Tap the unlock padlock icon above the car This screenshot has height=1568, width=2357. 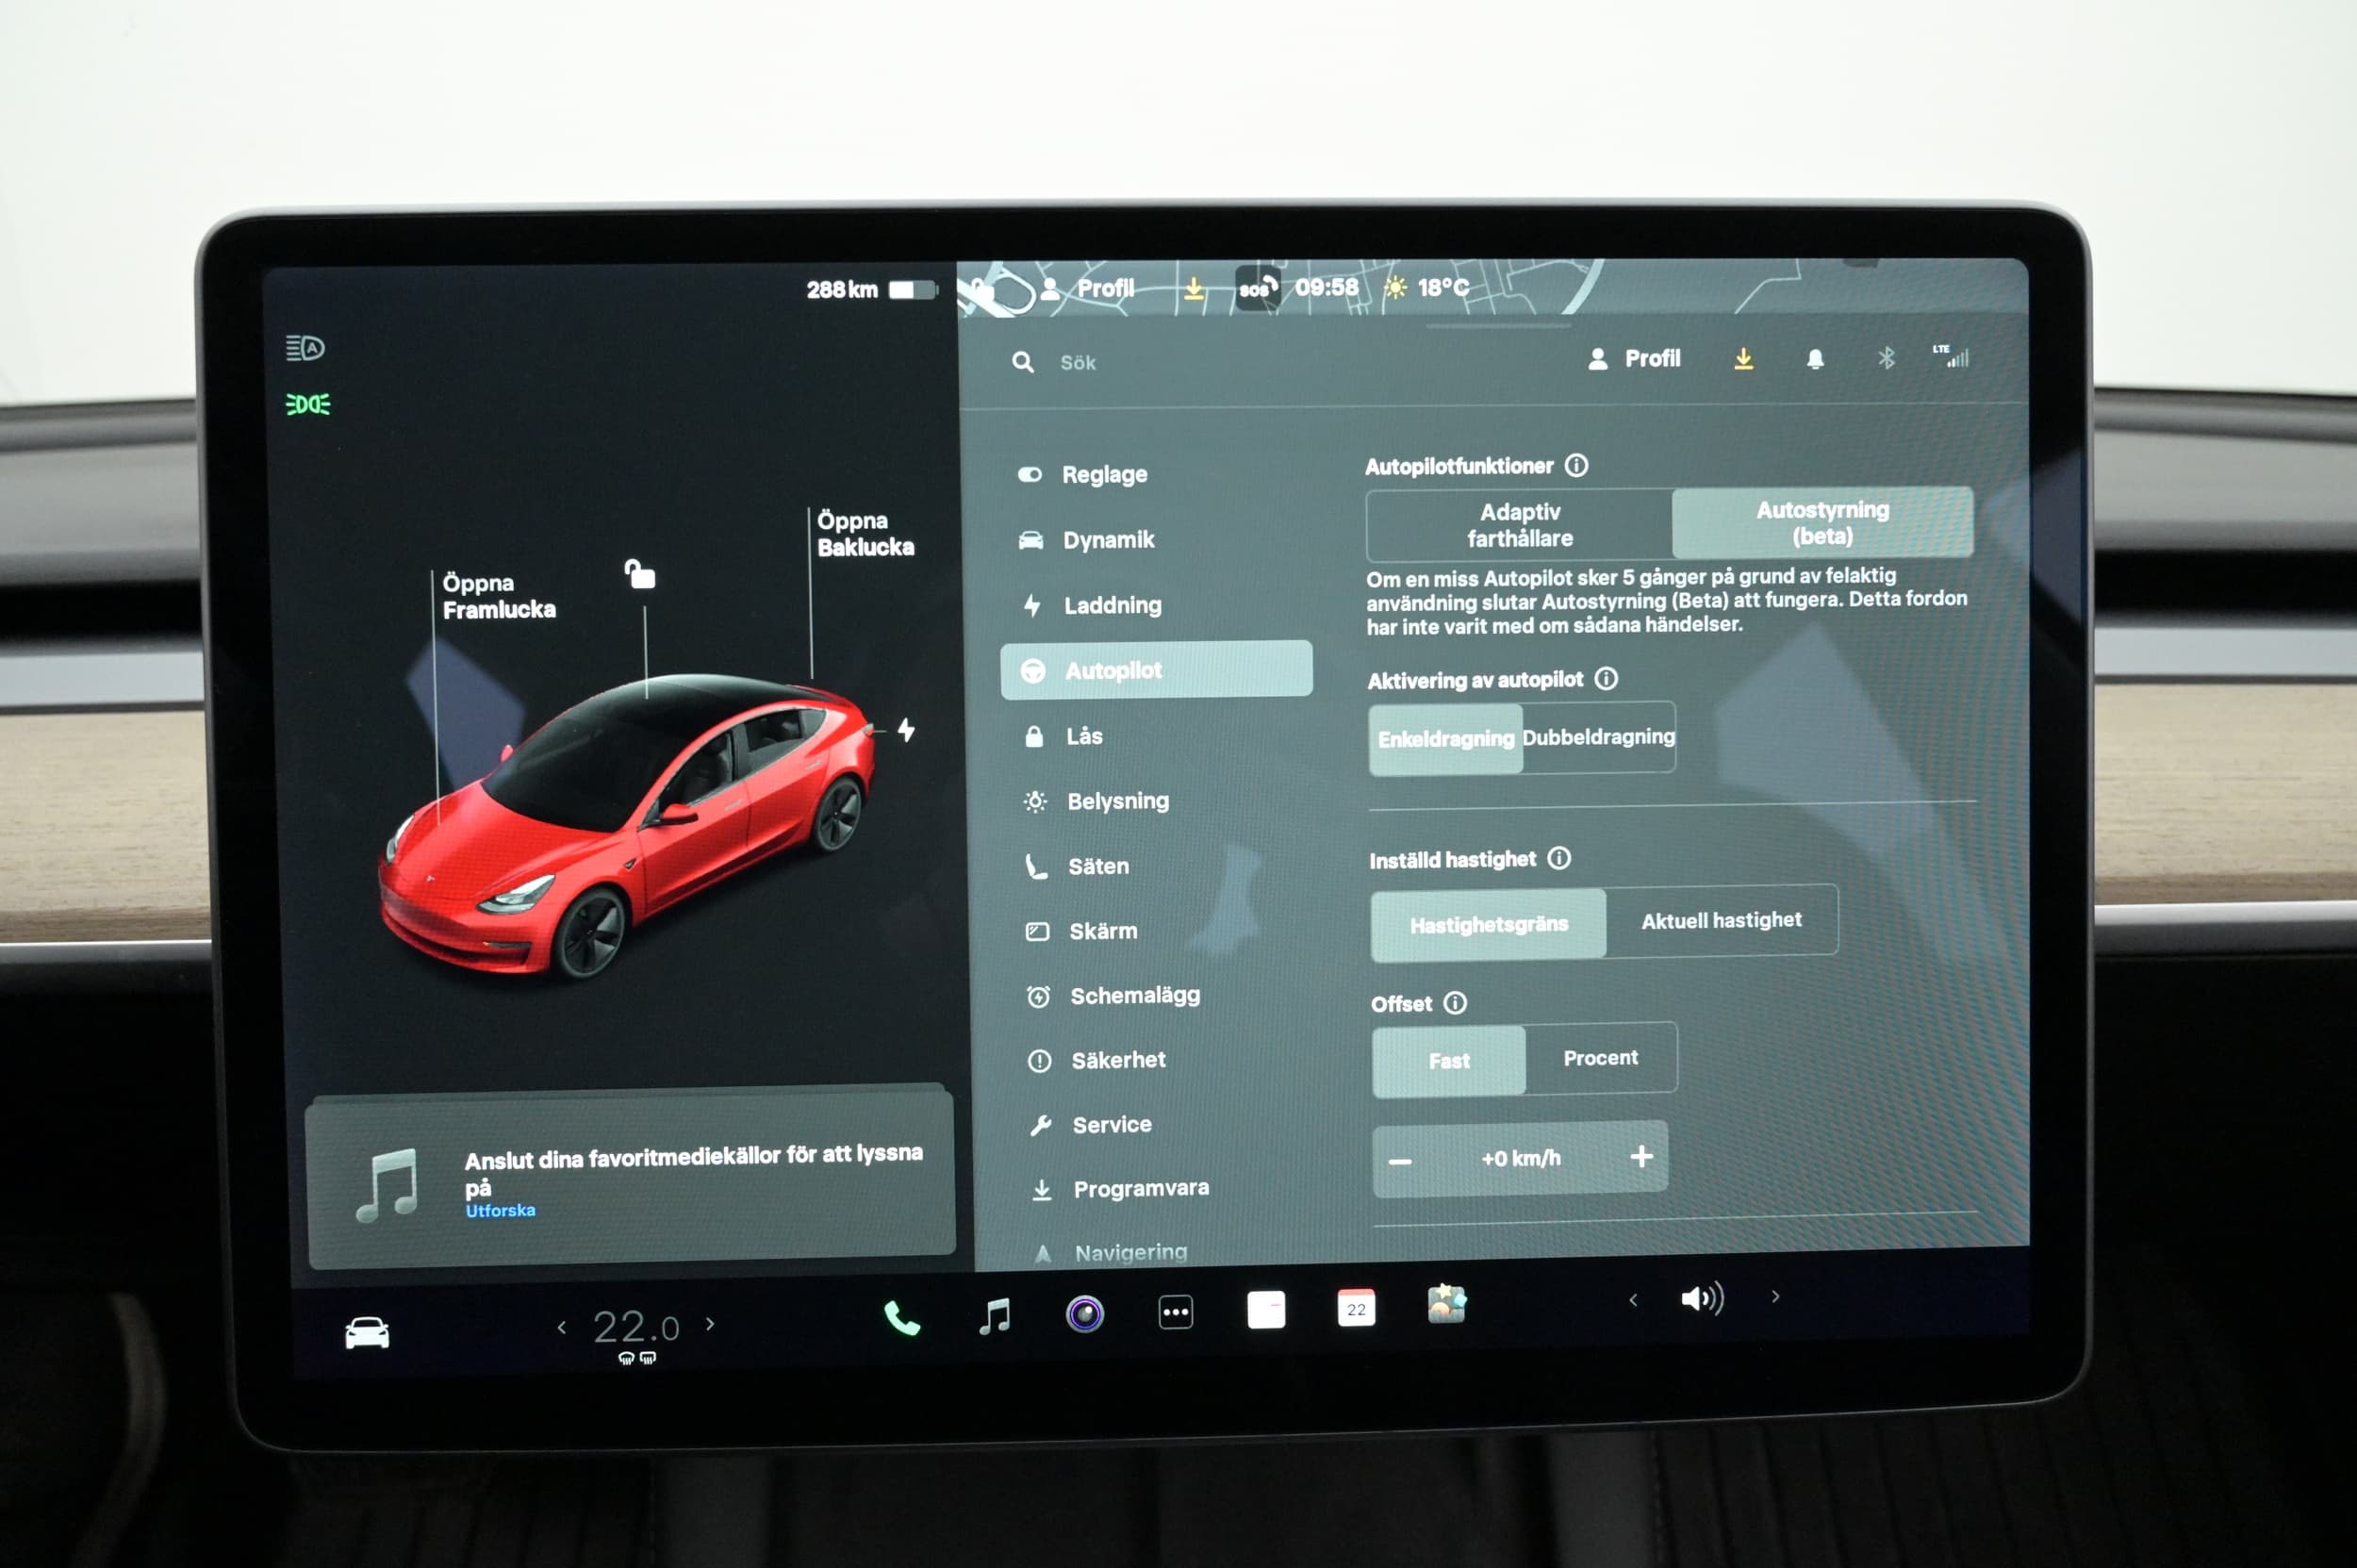640,574
